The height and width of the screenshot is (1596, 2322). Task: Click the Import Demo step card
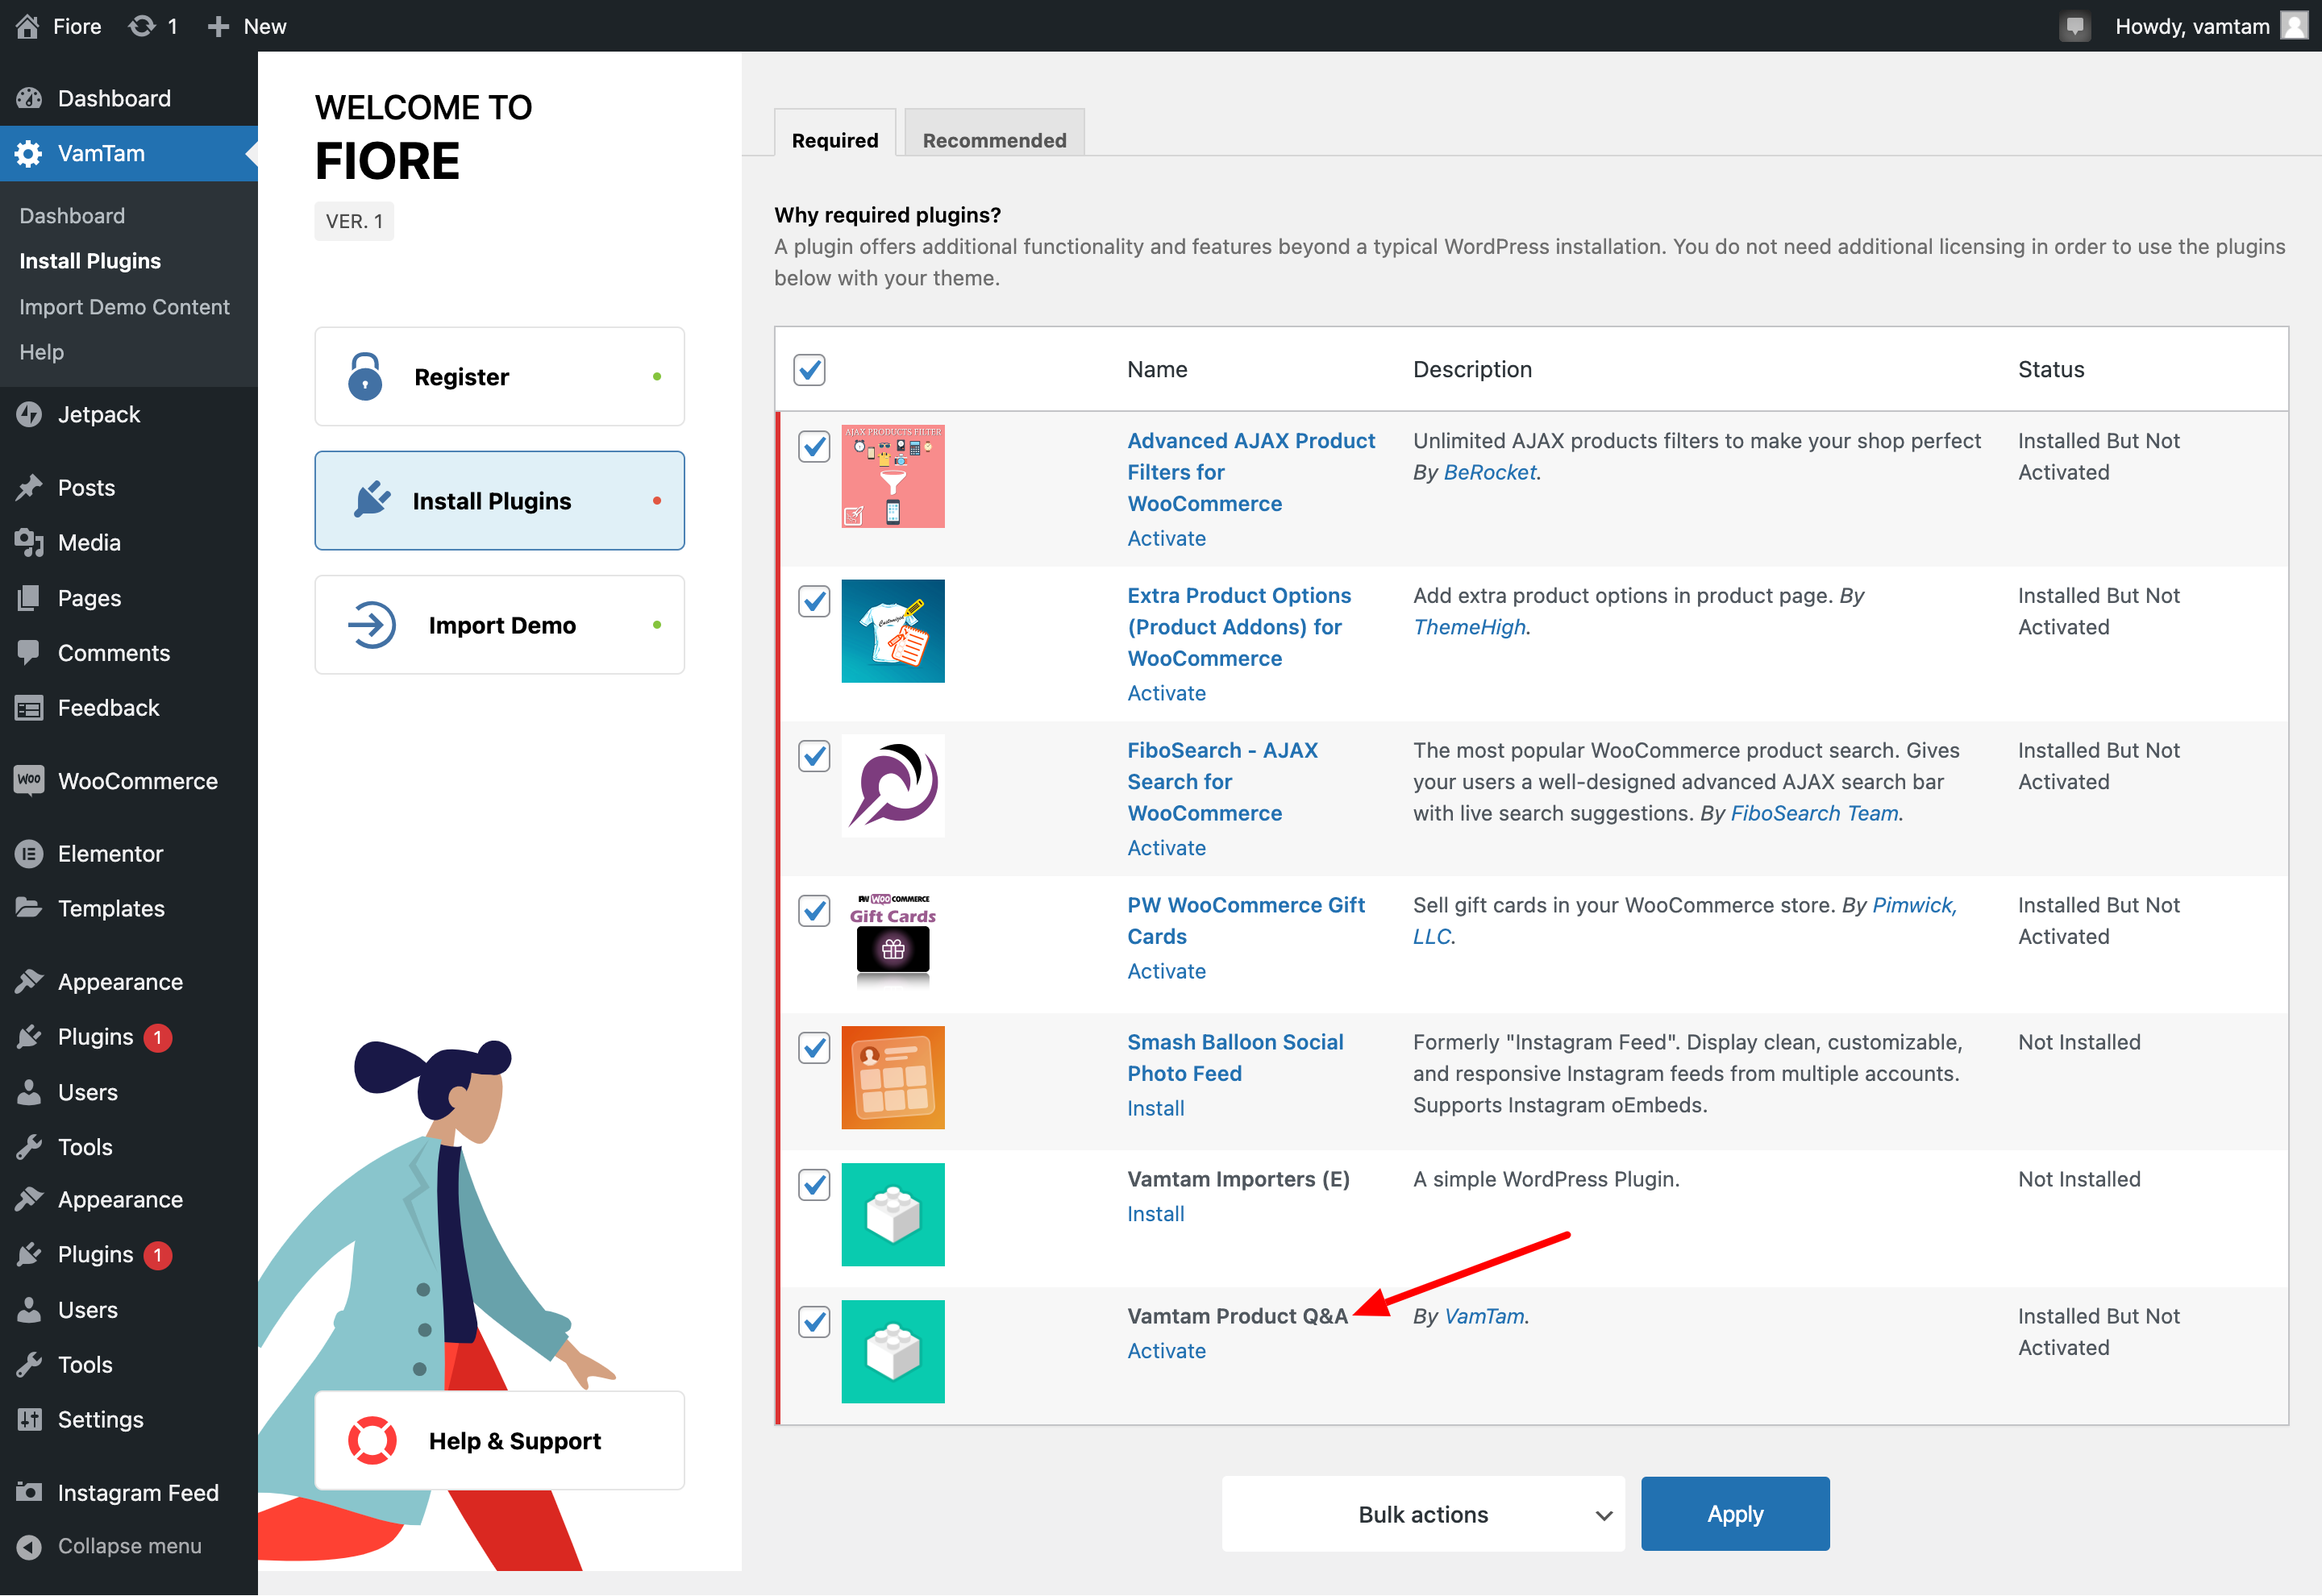coord(499,625)
